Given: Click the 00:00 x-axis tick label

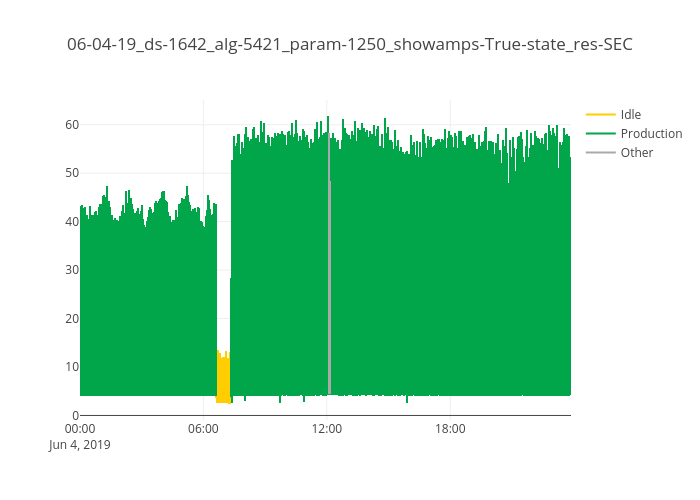Looking at the screenshot, I should point(80,429).
